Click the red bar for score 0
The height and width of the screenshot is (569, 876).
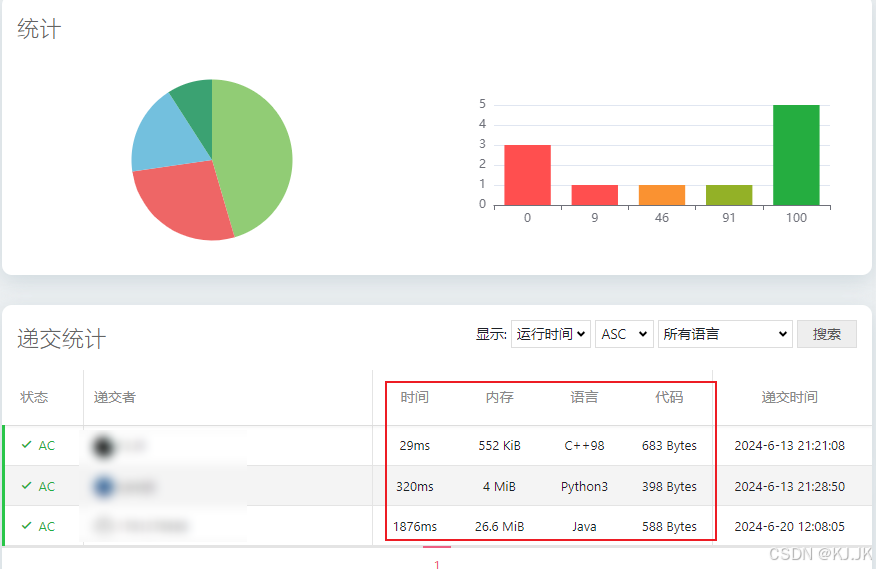527,175
